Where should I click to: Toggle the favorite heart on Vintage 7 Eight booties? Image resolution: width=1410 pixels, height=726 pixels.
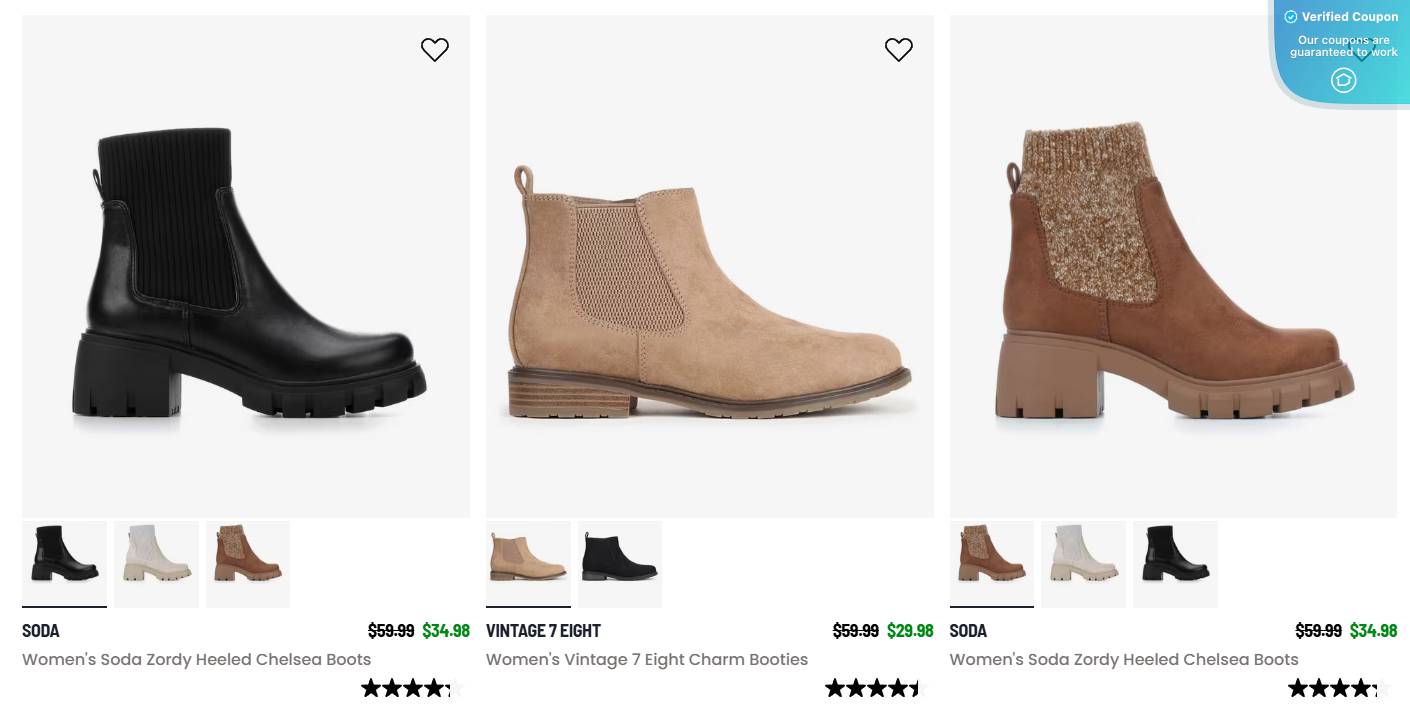point(898,49)
